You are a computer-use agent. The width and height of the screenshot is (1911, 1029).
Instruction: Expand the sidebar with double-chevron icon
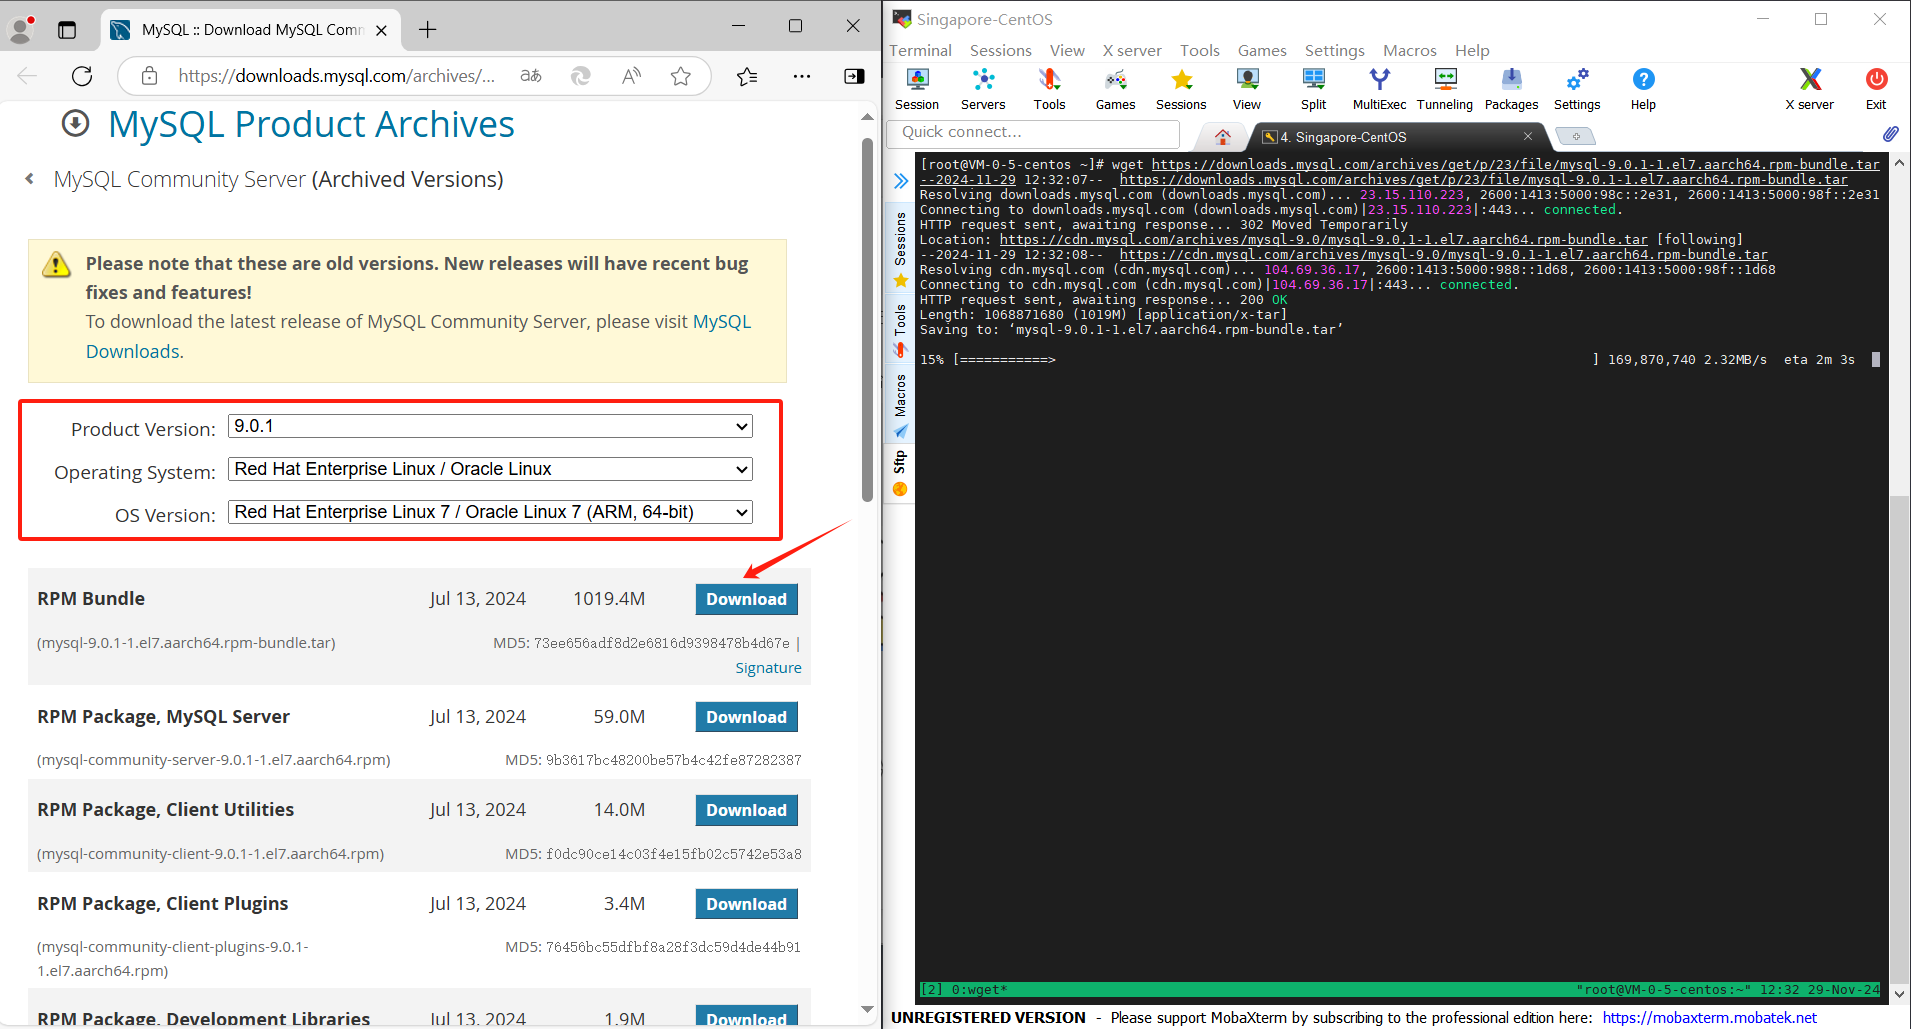[900, 181]
